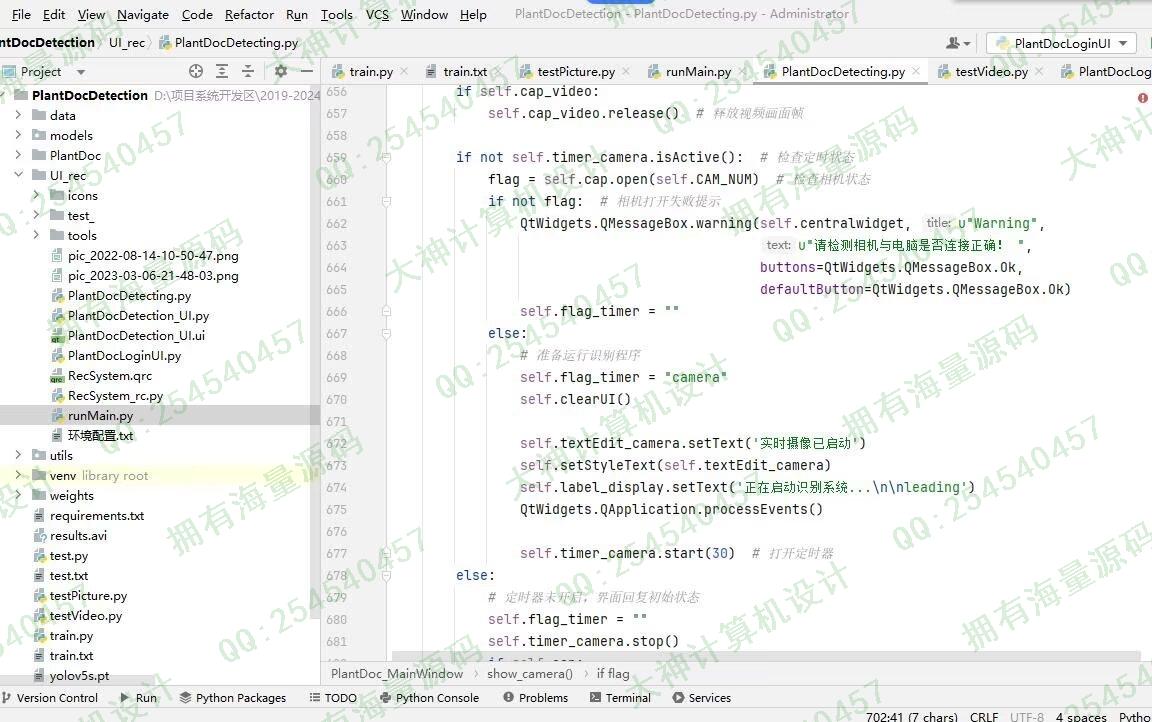Screen dimensions: 1152x722
Task: Expand the models folder
Action: pos(18,135)
